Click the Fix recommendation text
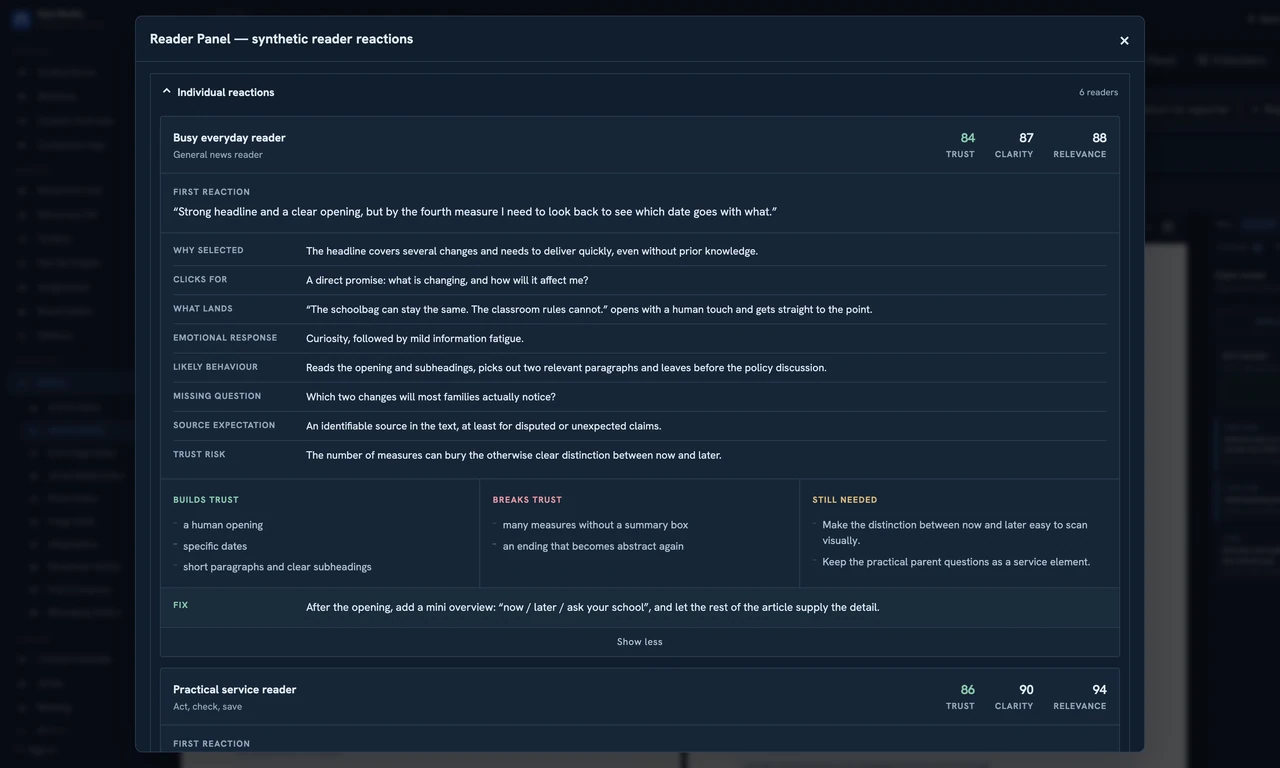Screen dimensions: 1280x768 [x=593, y=607]
